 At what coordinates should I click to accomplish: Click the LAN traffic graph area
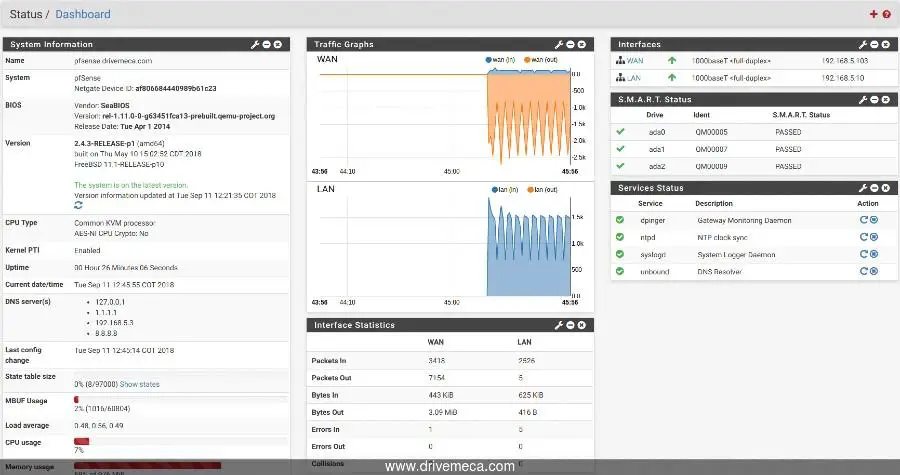coord(445,247)
